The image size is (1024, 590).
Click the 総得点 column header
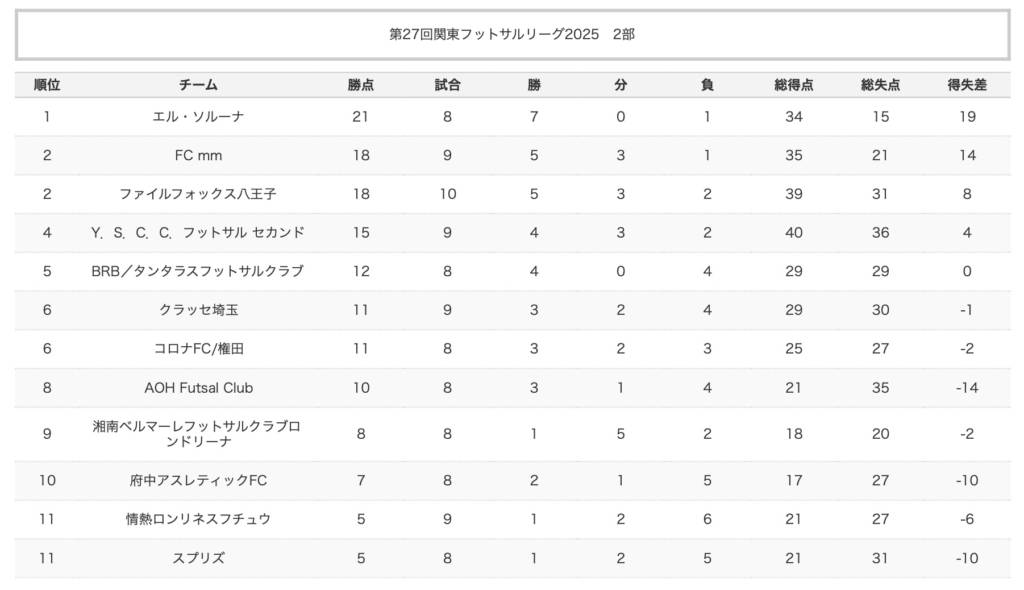pos(793,85)
